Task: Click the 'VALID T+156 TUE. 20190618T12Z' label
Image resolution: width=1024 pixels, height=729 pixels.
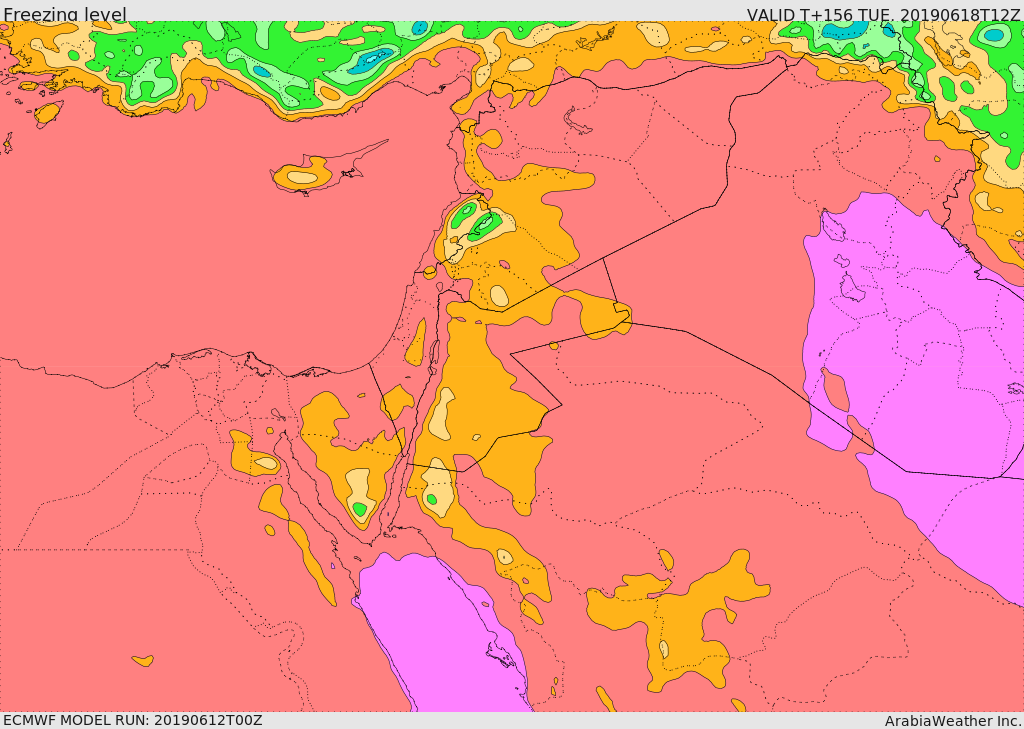Action: coord(883,14)
